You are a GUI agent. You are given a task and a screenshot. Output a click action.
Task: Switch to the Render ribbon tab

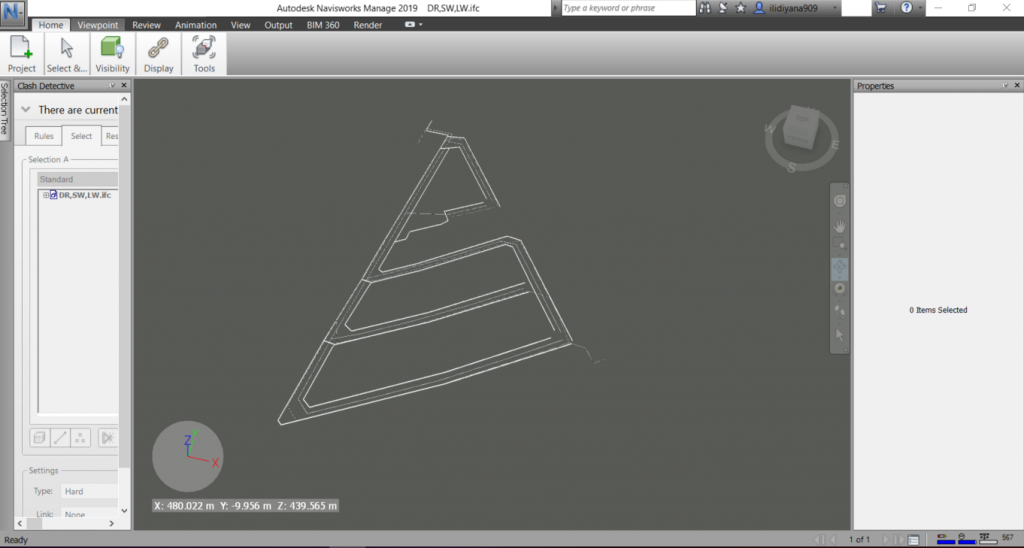pos(368,25)
